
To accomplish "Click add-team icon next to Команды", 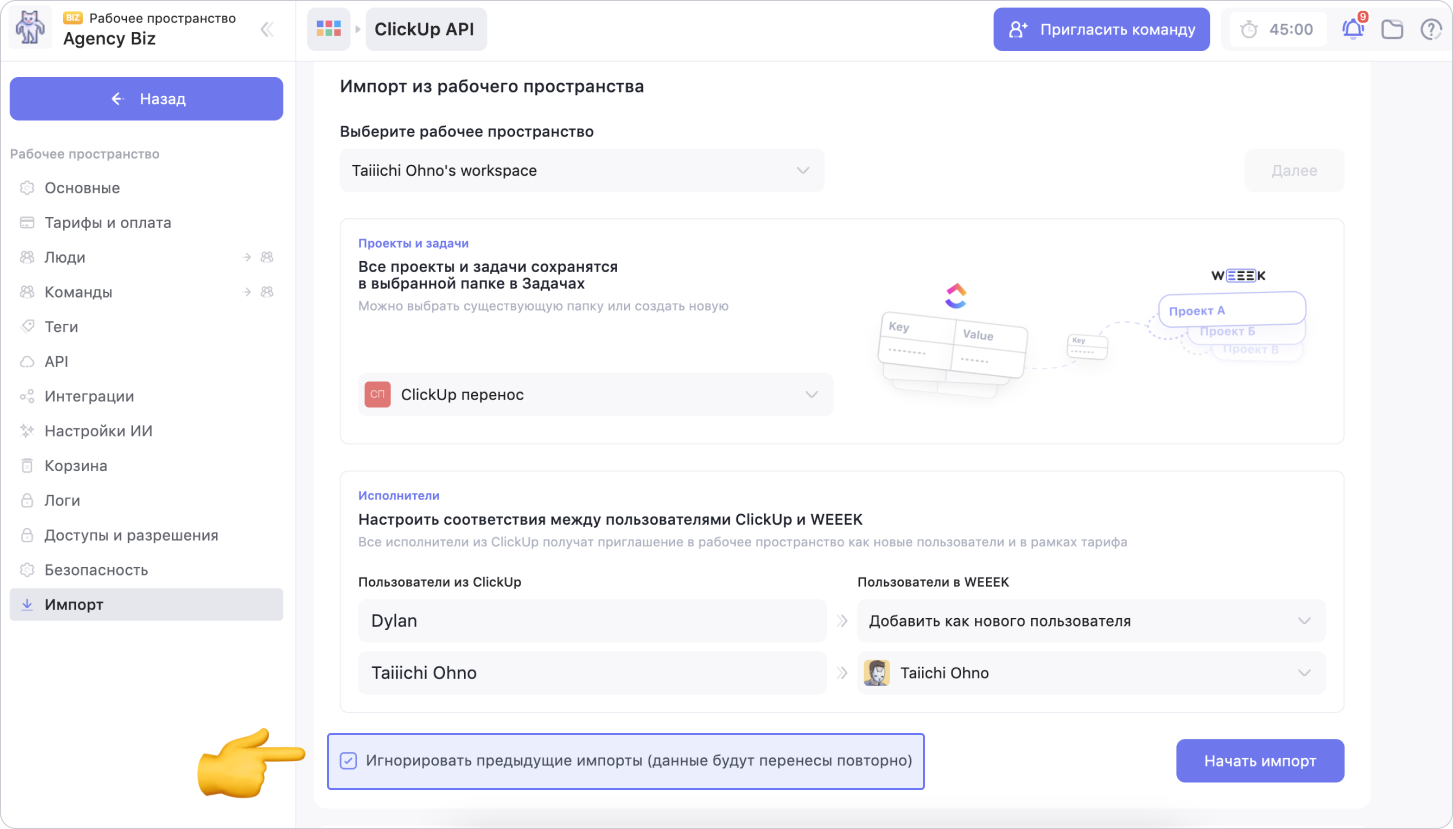I will tap(267, 292).
